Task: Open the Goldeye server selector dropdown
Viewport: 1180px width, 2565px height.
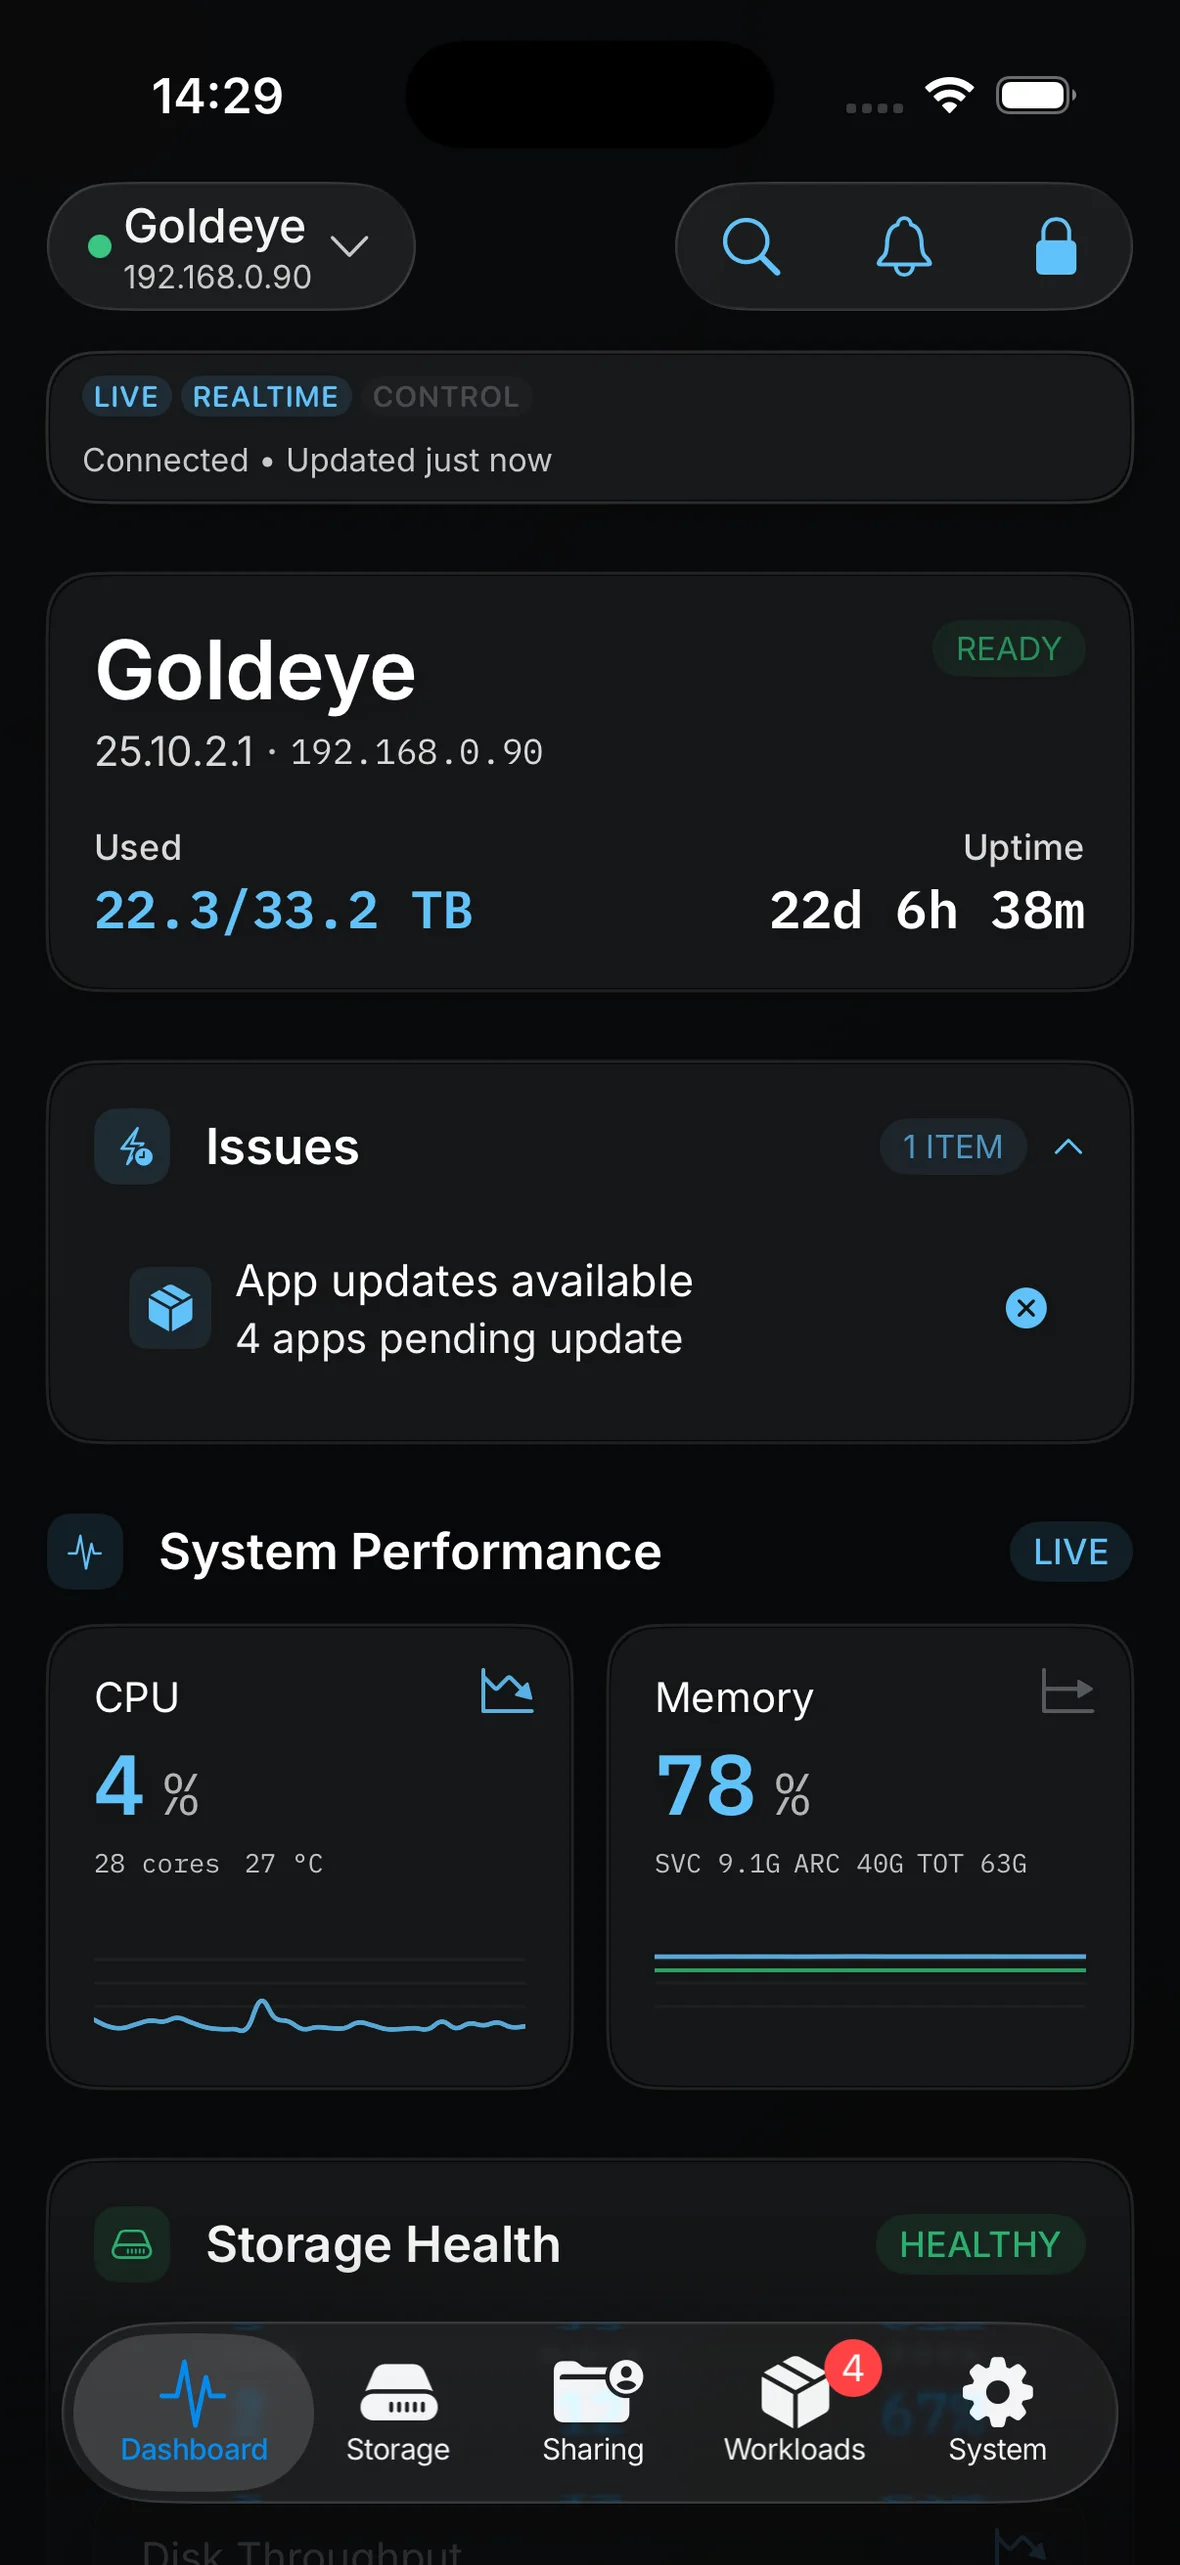Action: pos(231,246)
